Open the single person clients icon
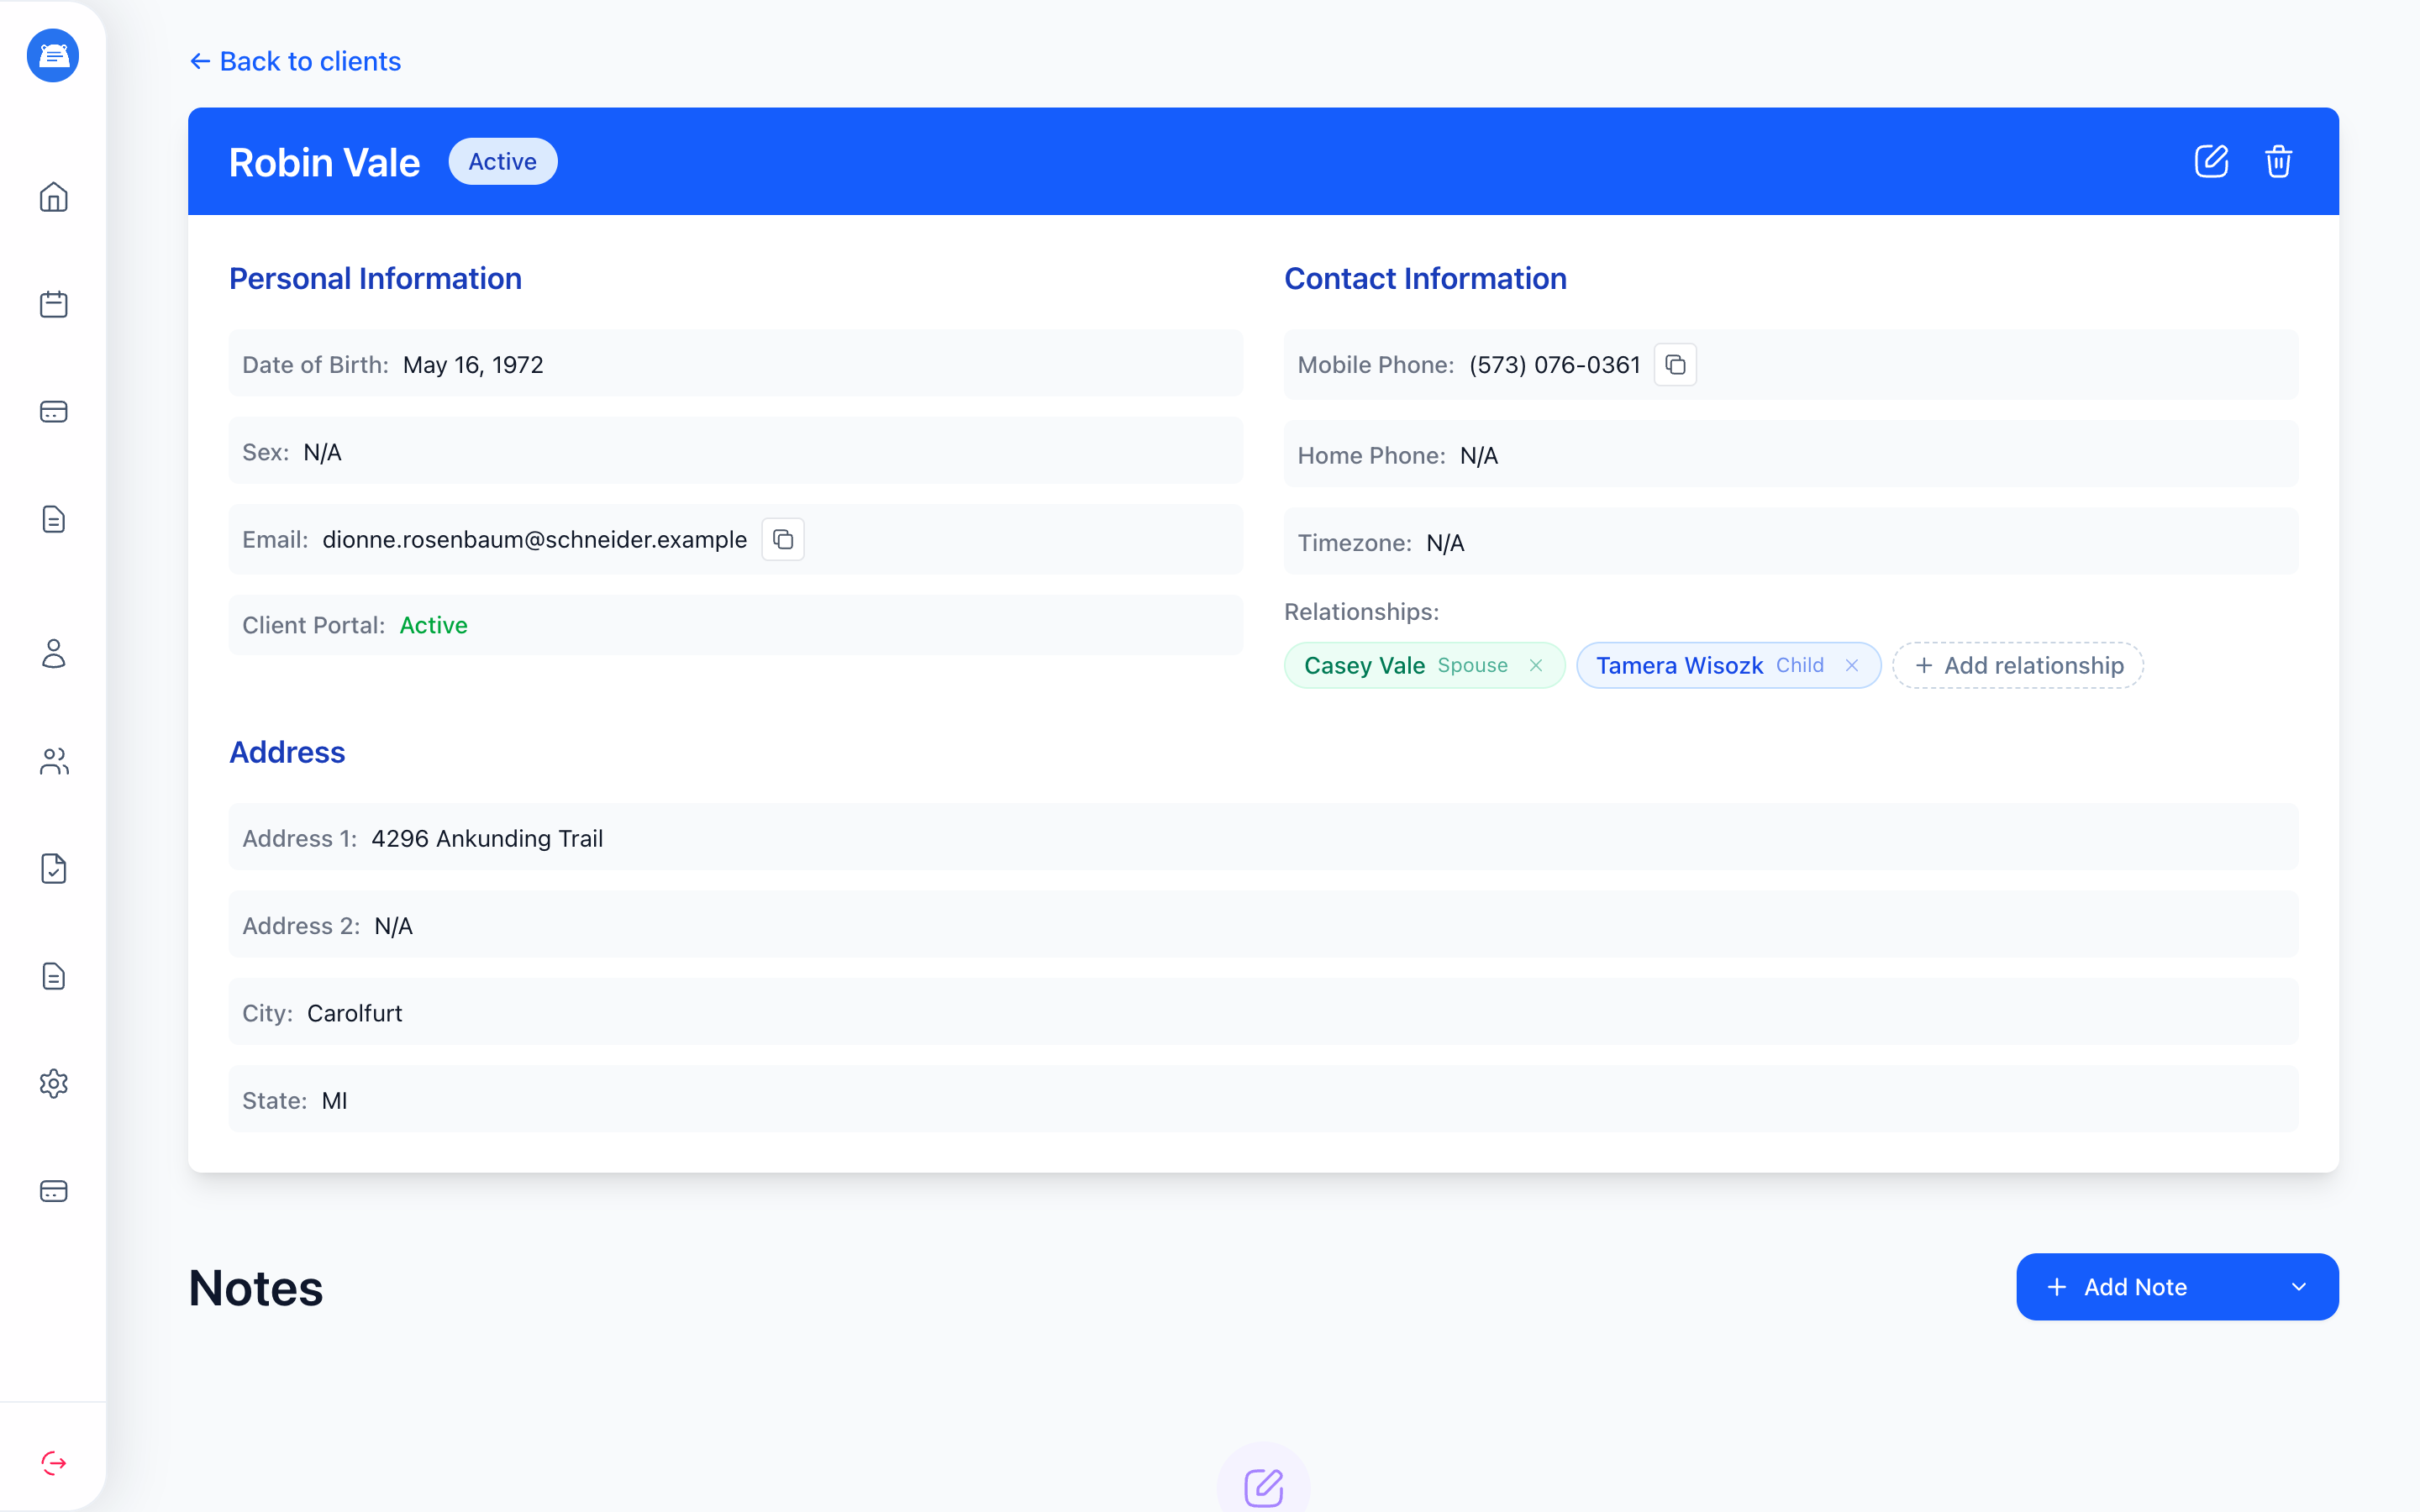The image size is (2420, 1512). point(53,654)
